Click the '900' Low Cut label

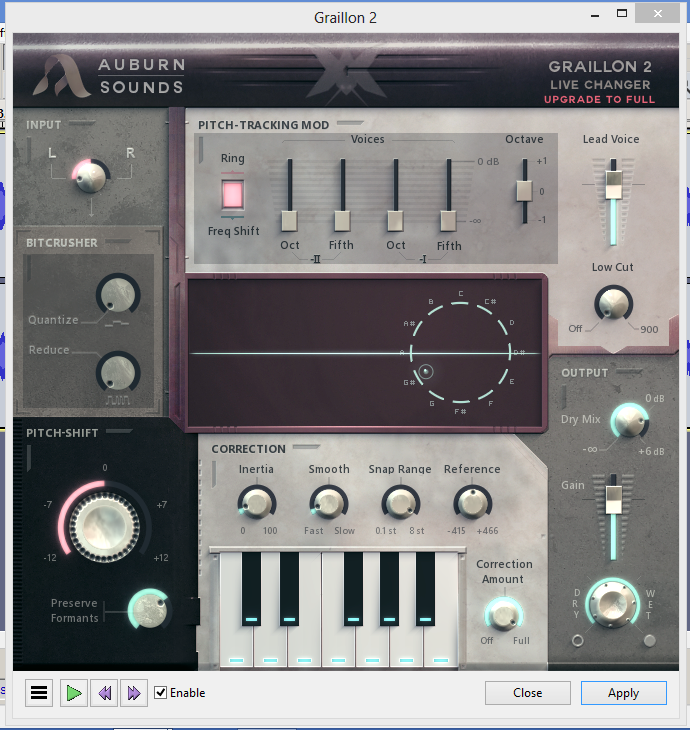point(649,329)
